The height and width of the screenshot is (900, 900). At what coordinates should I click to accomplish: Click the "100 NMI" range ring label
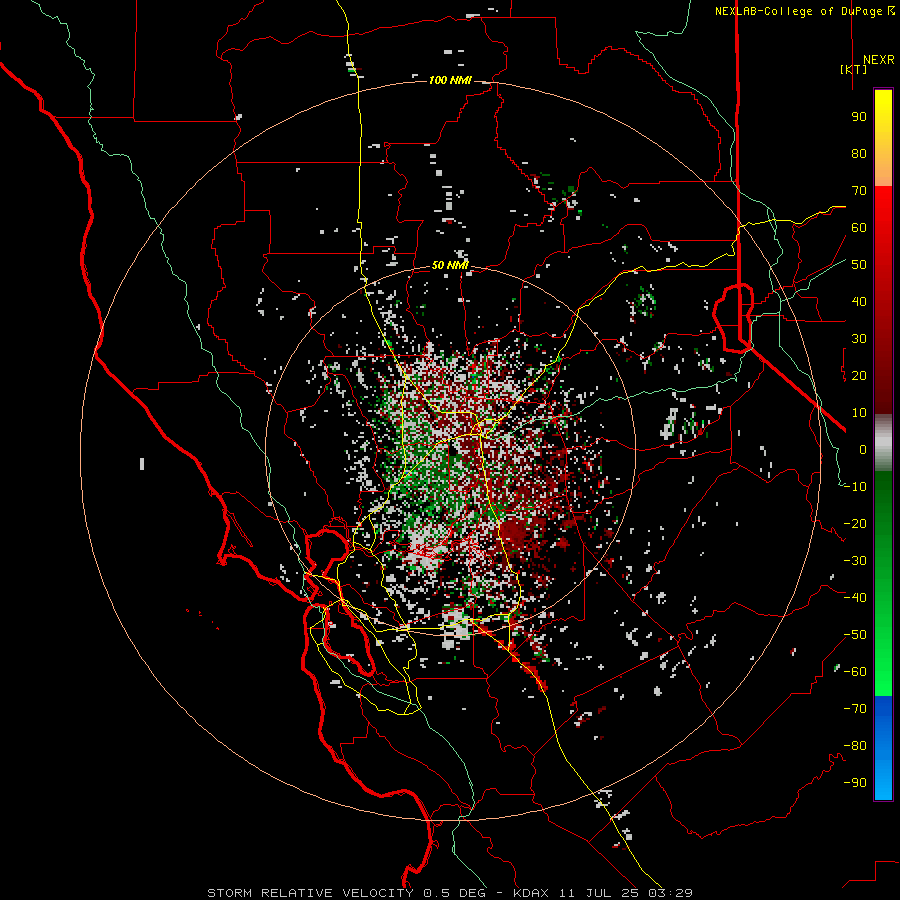point(450,80)
